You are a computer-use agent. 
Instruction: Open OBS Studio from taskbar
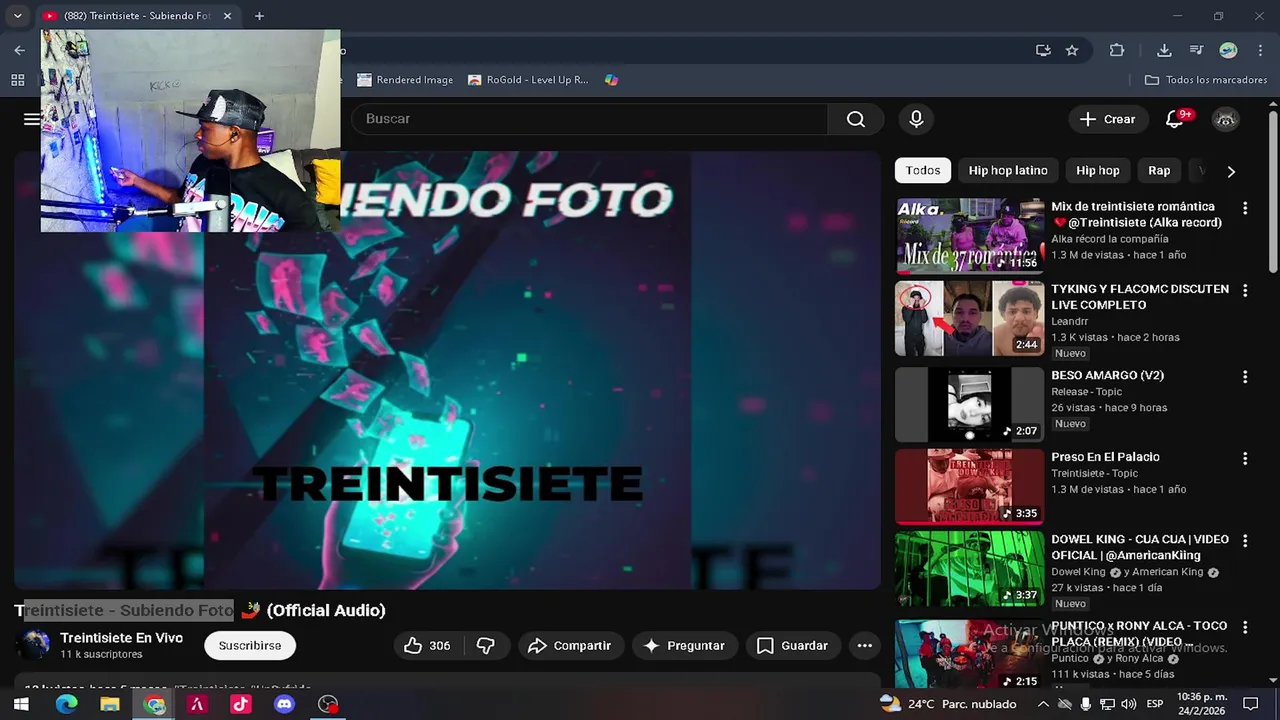click(x=328, y=704)
